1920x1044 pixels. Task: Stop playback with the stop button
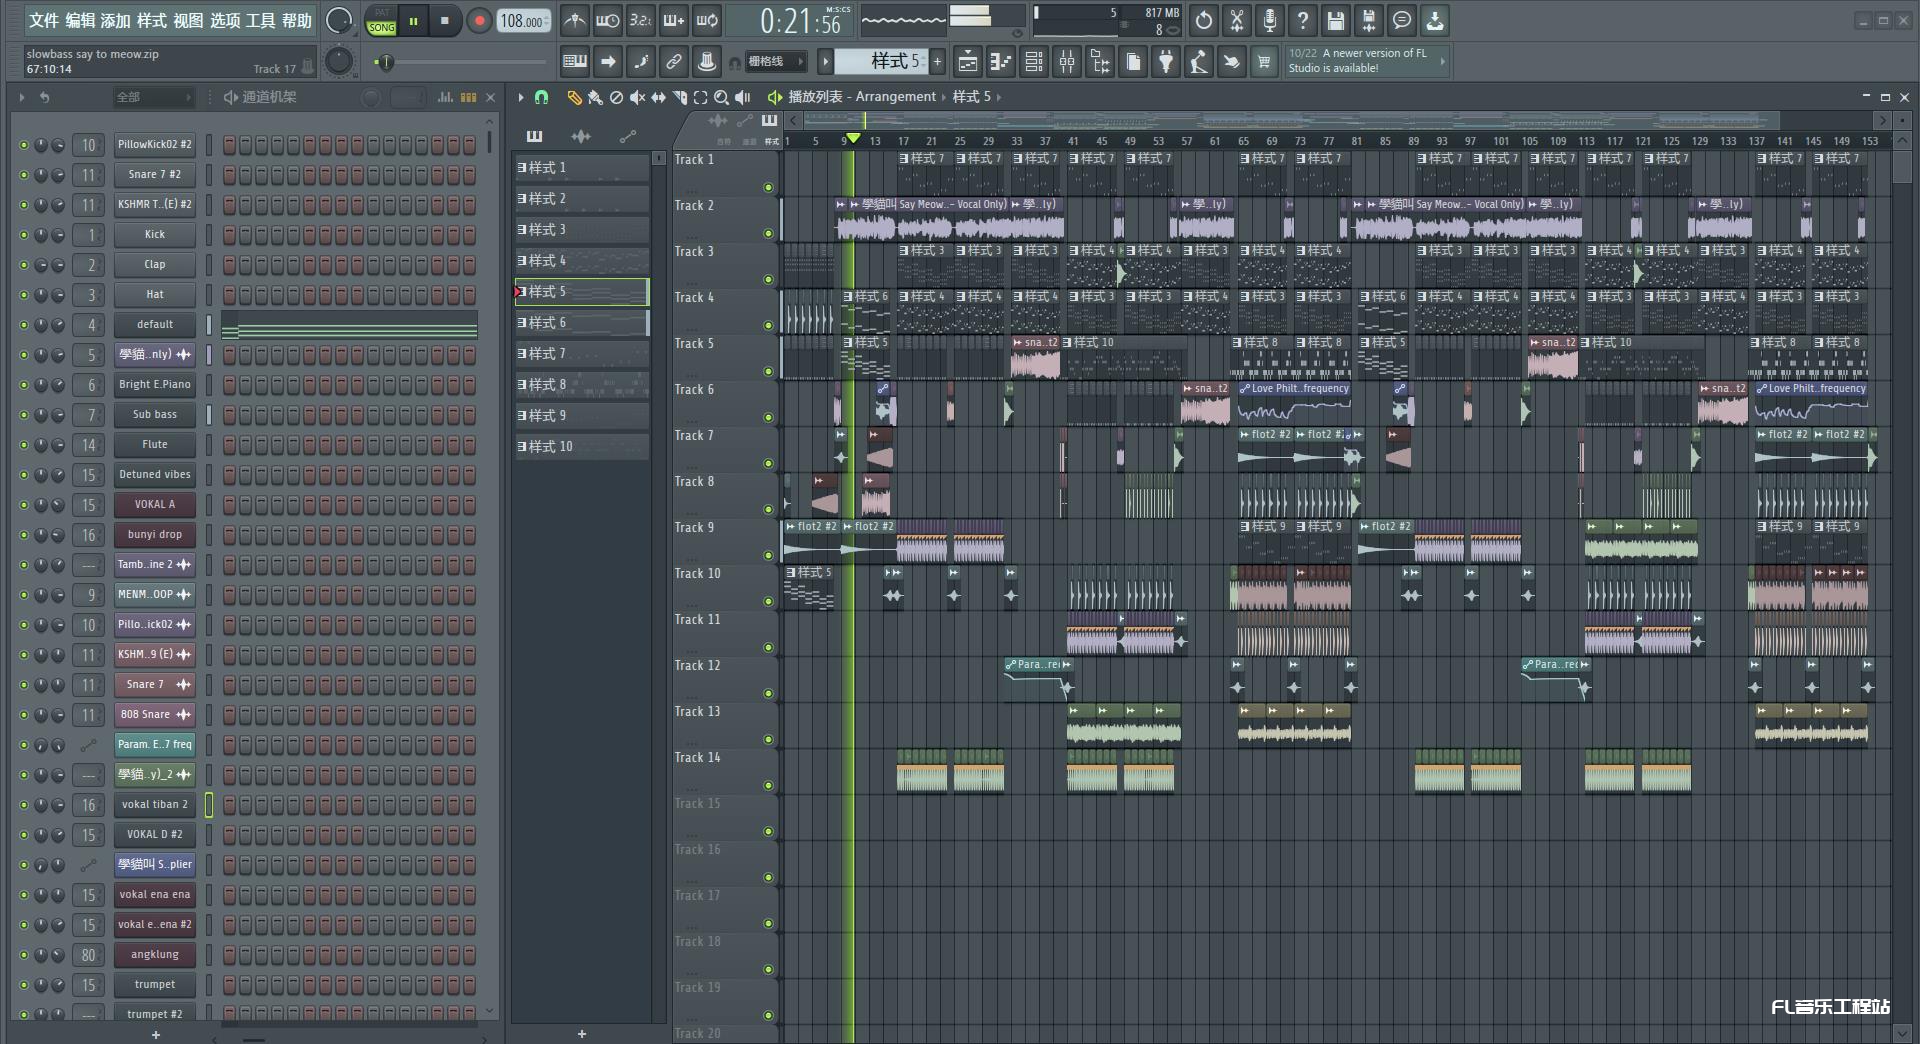pyautogui.click(x=445, y=20)
